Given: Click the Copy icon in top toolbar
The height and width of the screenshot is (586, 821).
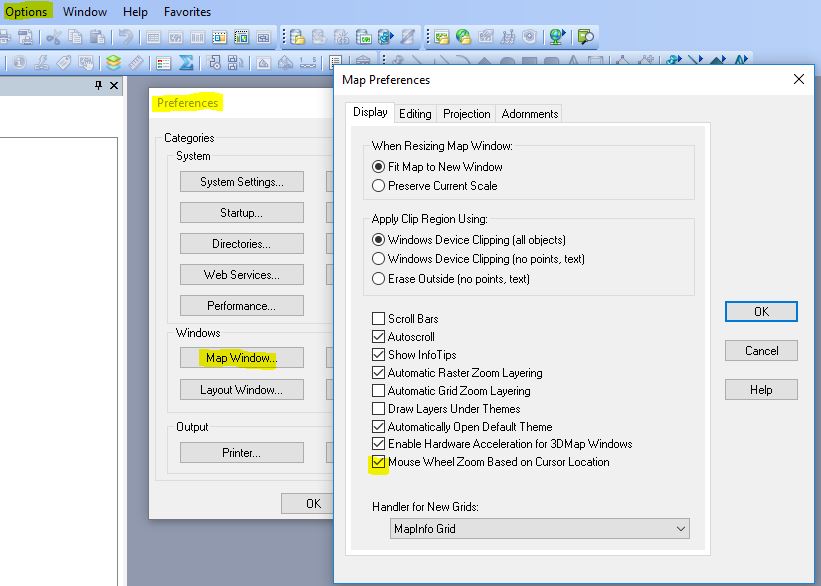Looking at the screenshot, I should [x=75, y=37].
